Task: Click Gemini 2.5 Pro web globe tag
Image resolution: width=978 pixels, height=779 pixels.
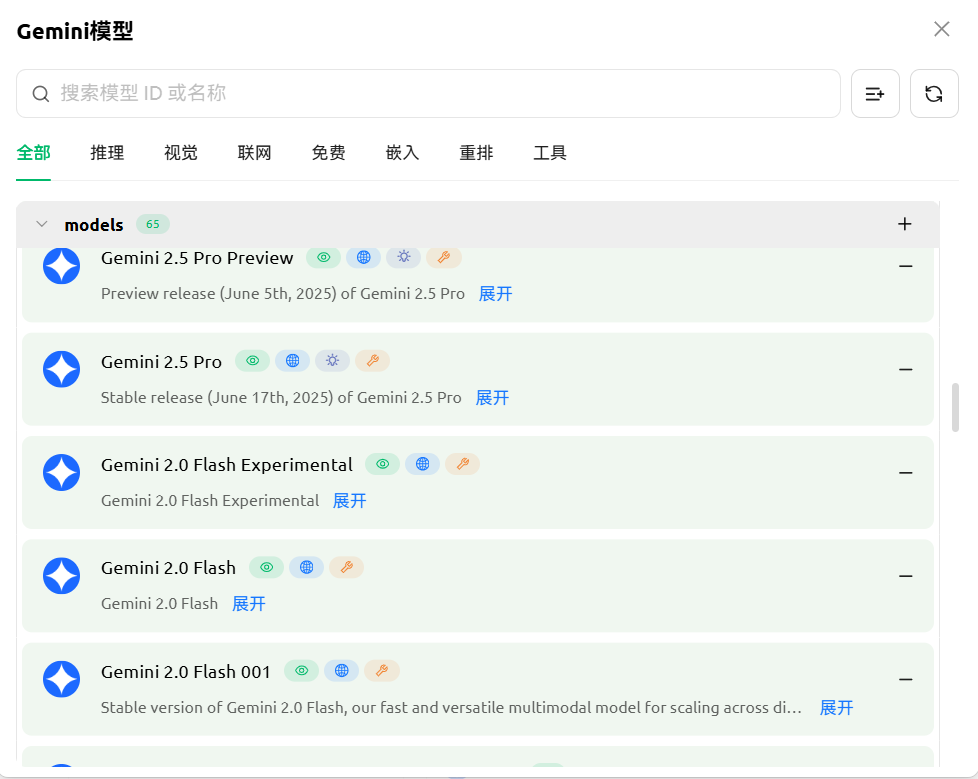Action: pyautogui.click(x=293, y=361)
